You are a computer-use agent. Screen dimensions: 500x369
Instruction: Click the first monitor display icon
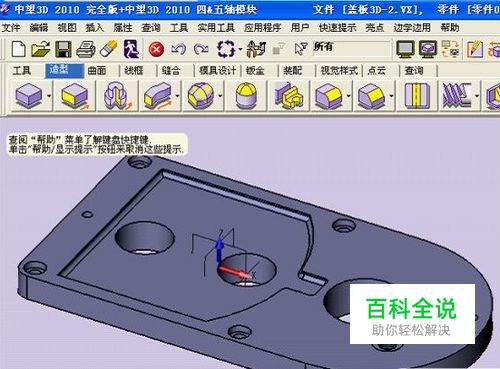coord(405,49)
